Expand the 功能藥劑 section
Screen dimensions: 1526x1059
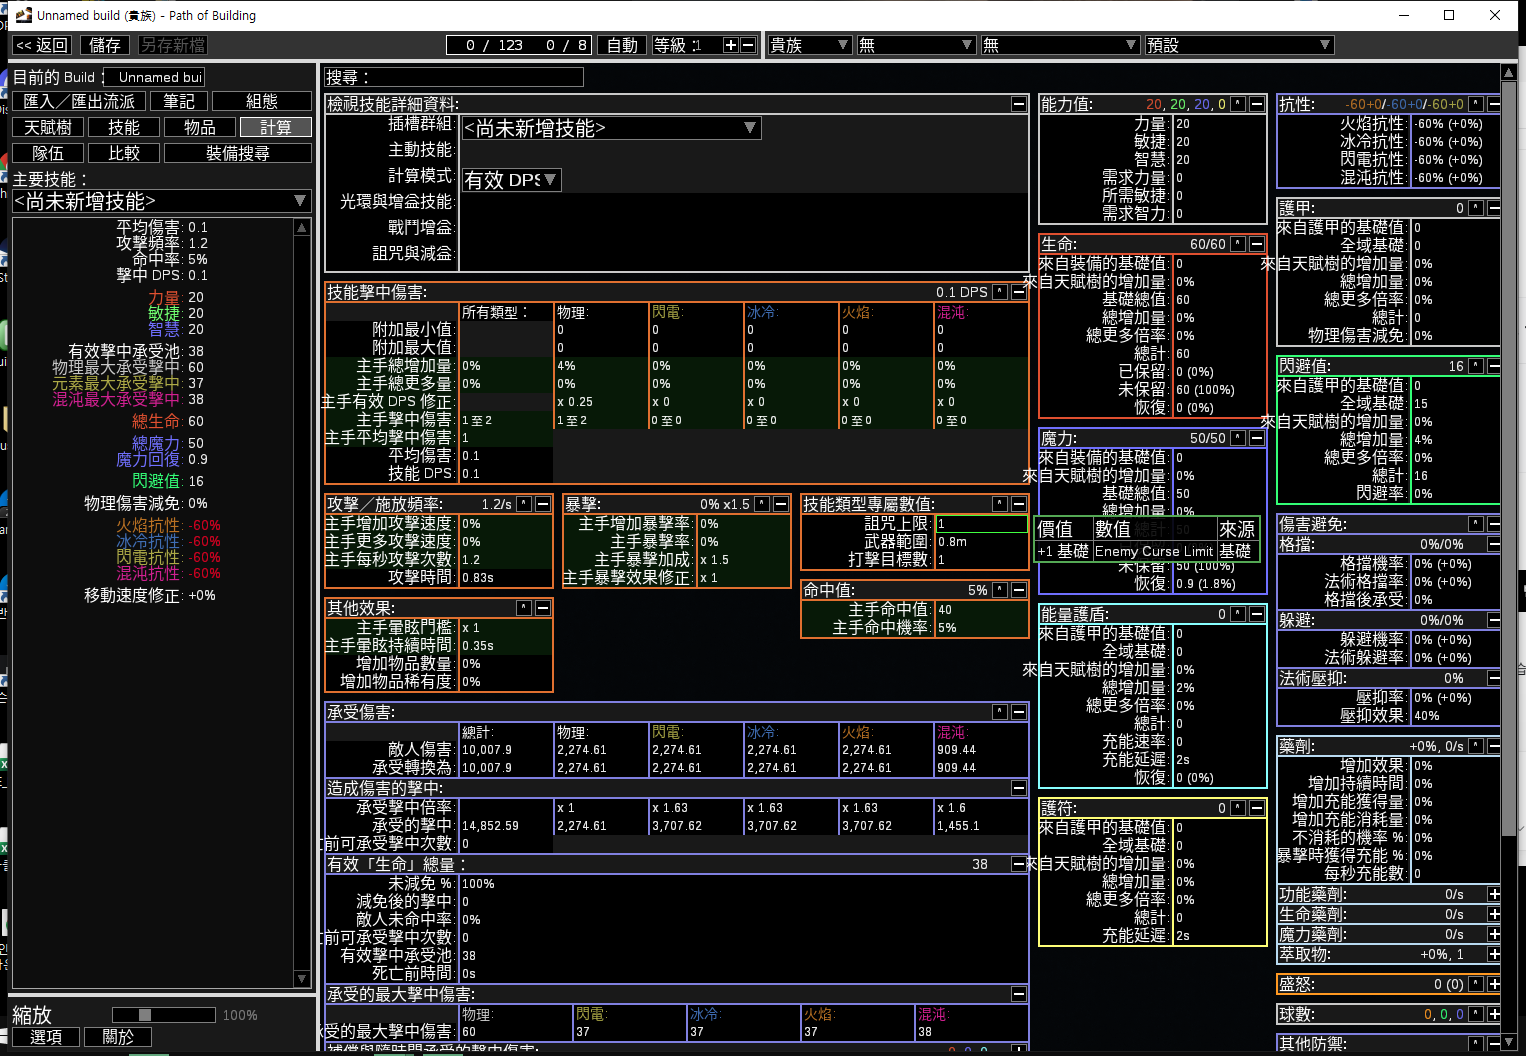(x=1493, y=894)
